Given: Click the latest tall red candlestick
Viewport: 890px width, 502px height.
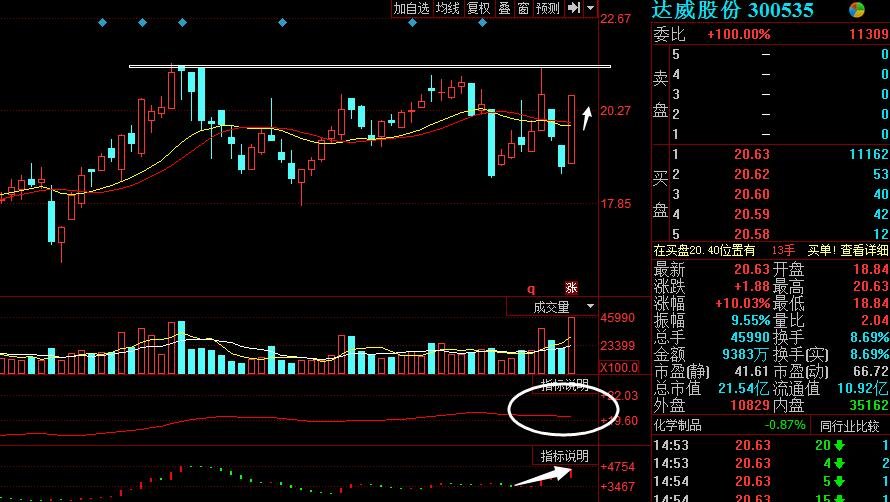Looking at the screenshot, I should (572, 129).
